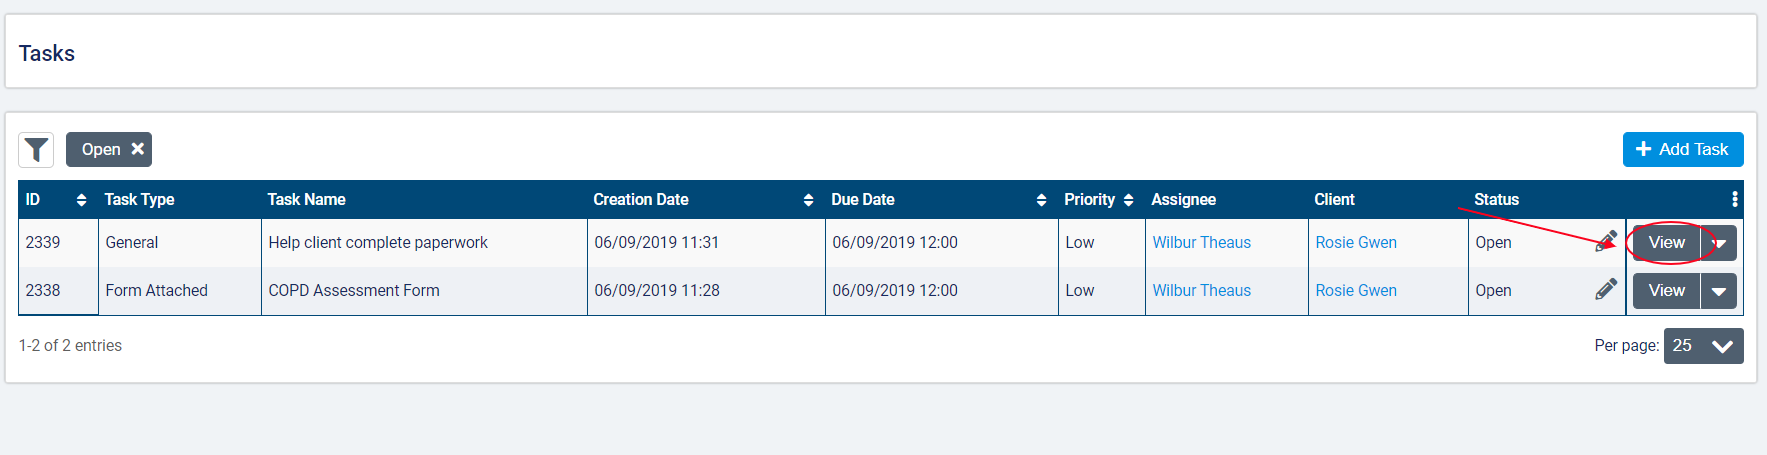Viewport: 1767px width, 455px height.
Task: Sort tasks by ID column
Action: click(x=81, y=200)
